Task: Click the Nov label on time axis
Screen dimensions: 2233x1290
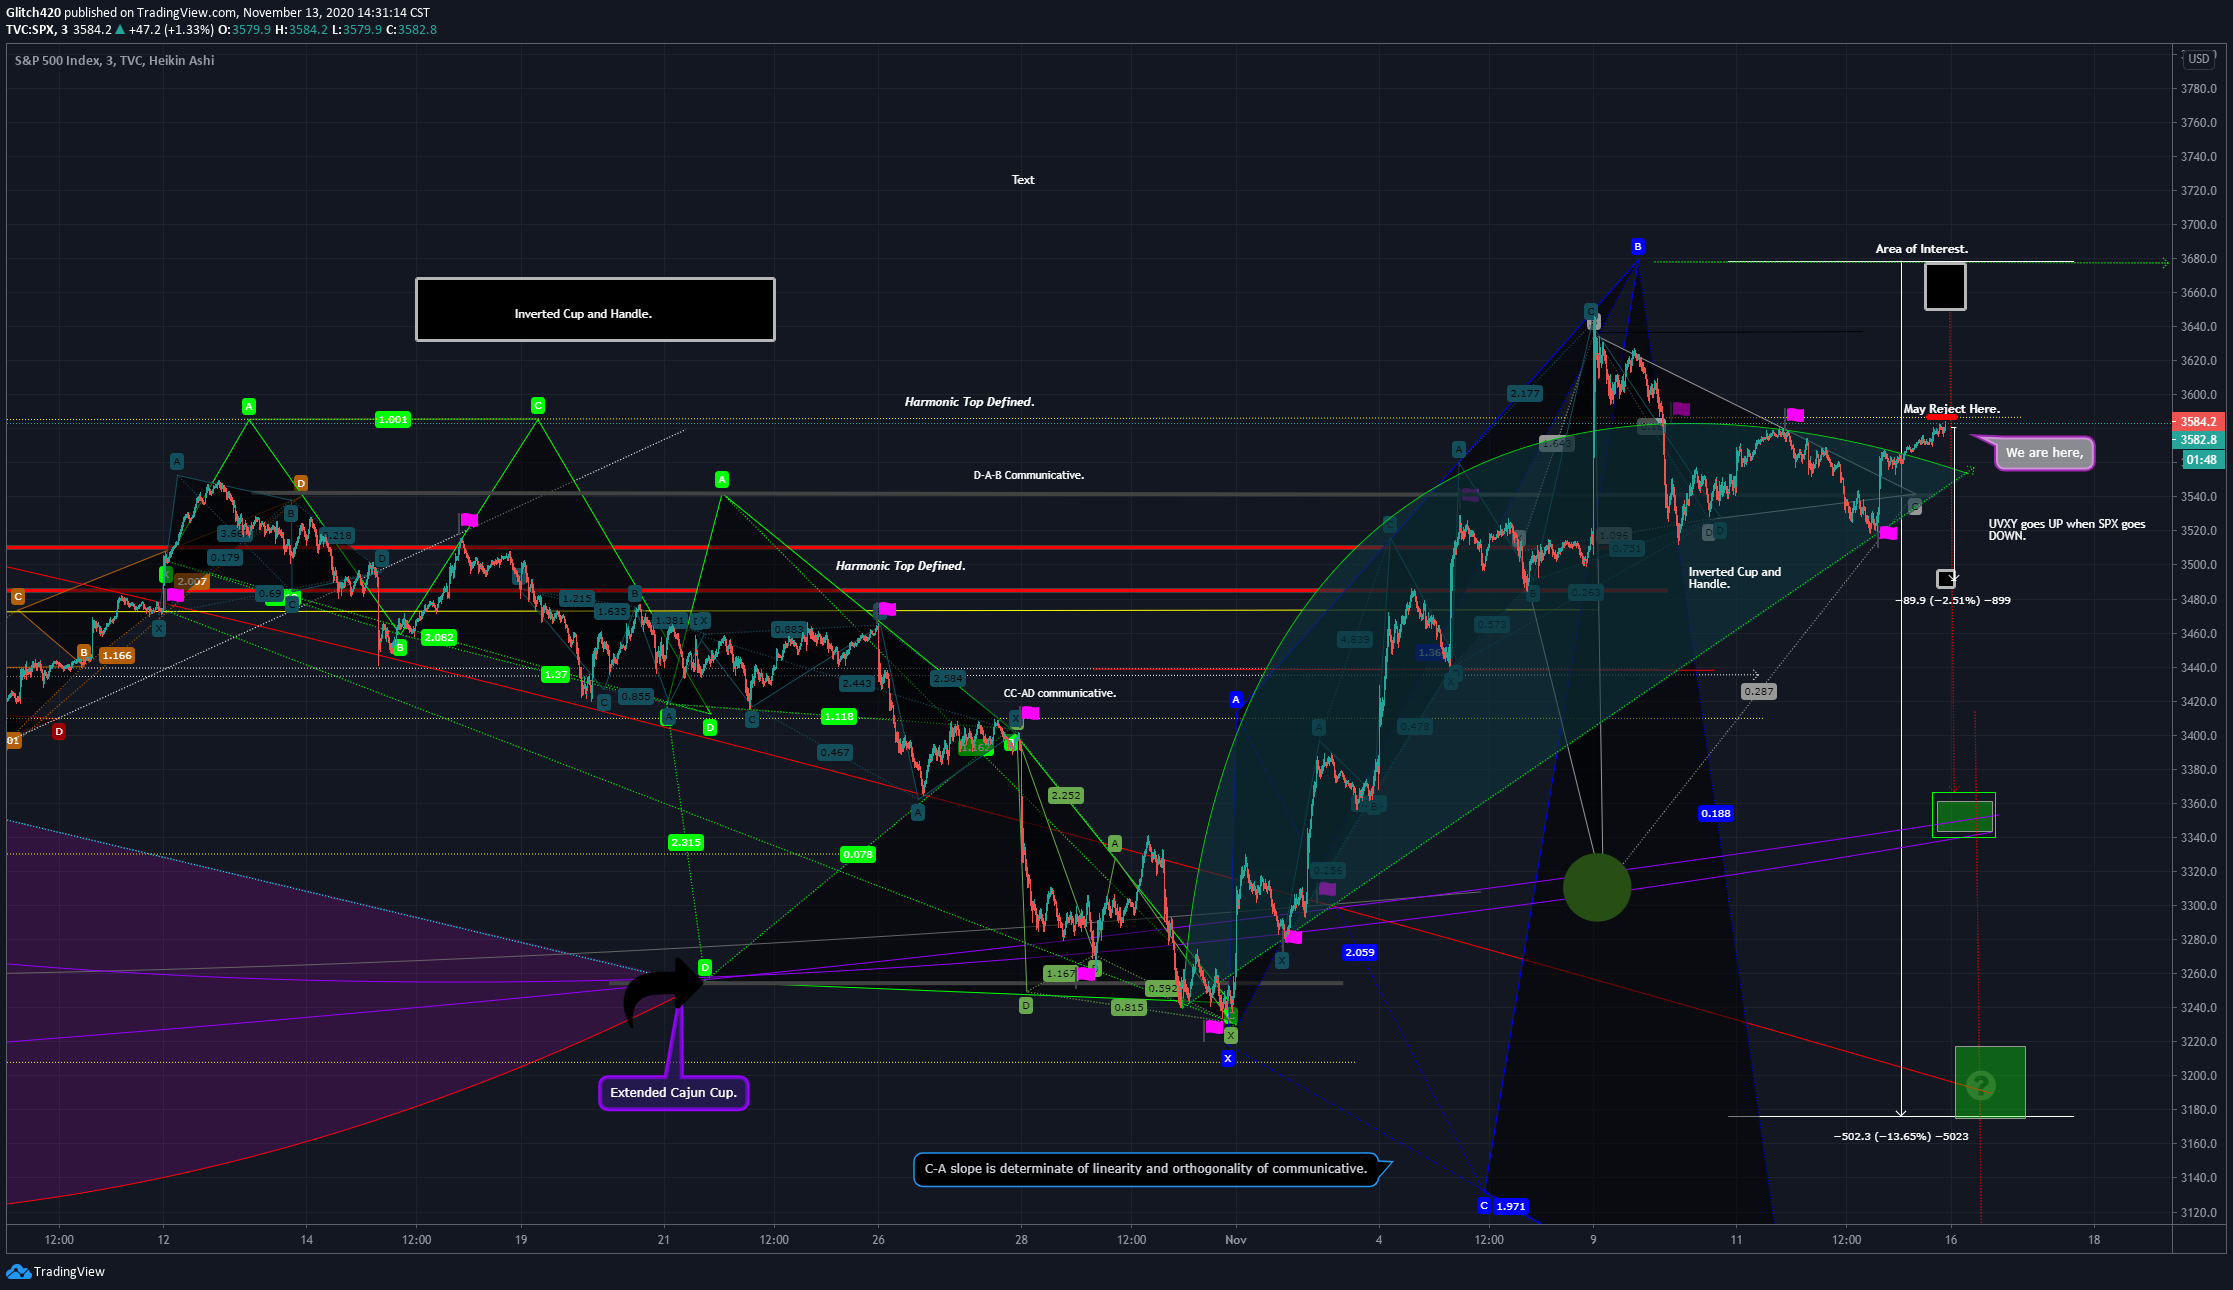Action: coord(1236,1240)
